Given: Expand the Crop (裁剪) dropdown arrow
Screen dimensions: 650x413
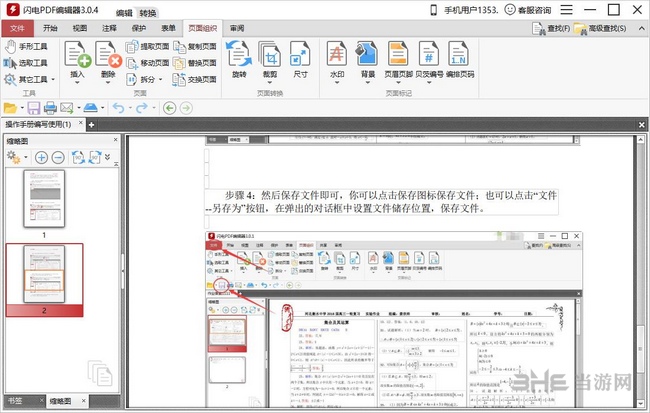Looking at the screenshot, I should (x=270, y=83).
